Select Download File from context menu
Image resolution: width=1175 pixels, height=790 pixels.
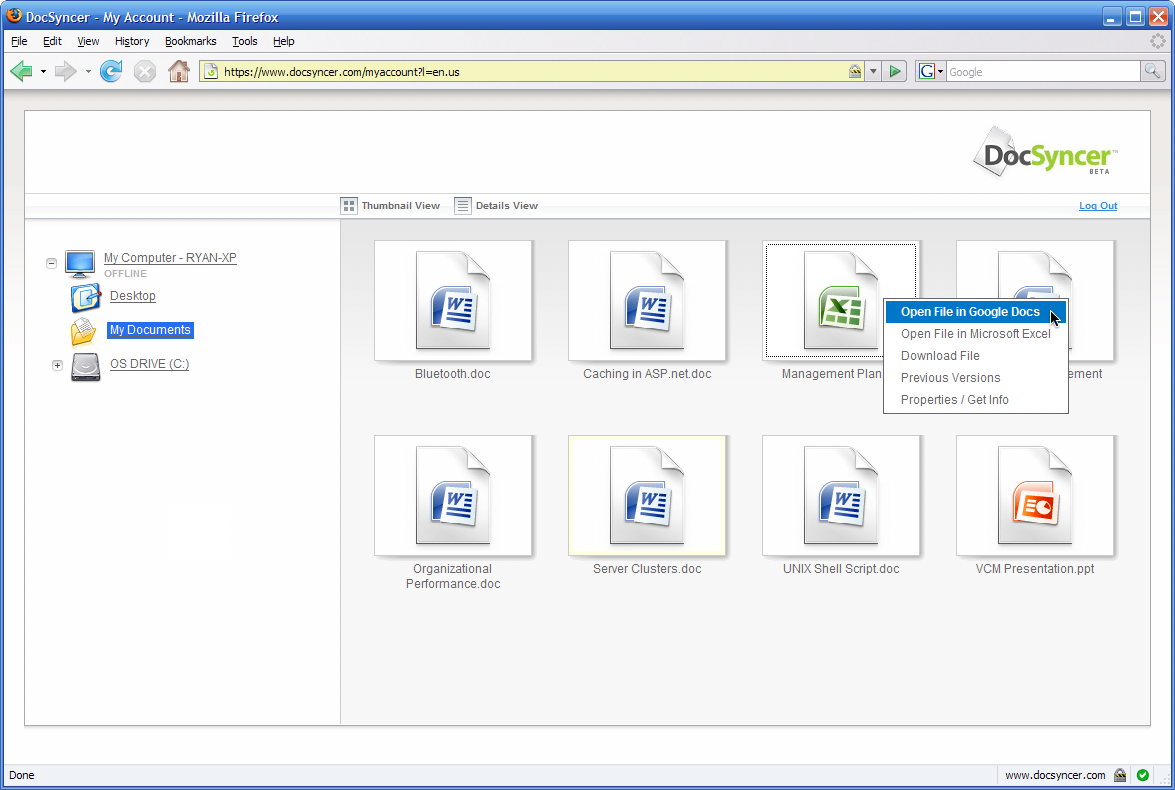940,356
